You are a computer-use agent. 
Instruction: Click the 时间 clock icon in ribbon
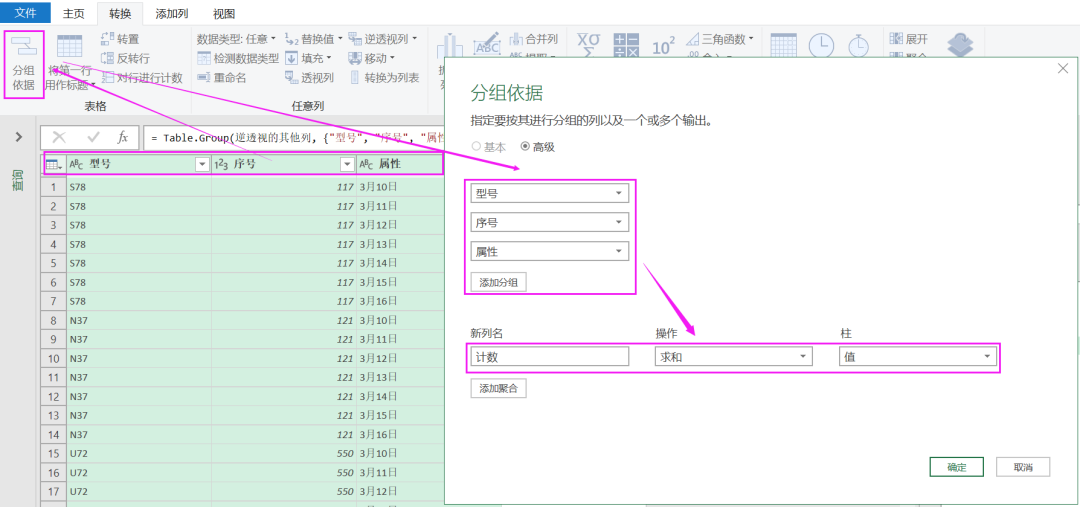821,45
